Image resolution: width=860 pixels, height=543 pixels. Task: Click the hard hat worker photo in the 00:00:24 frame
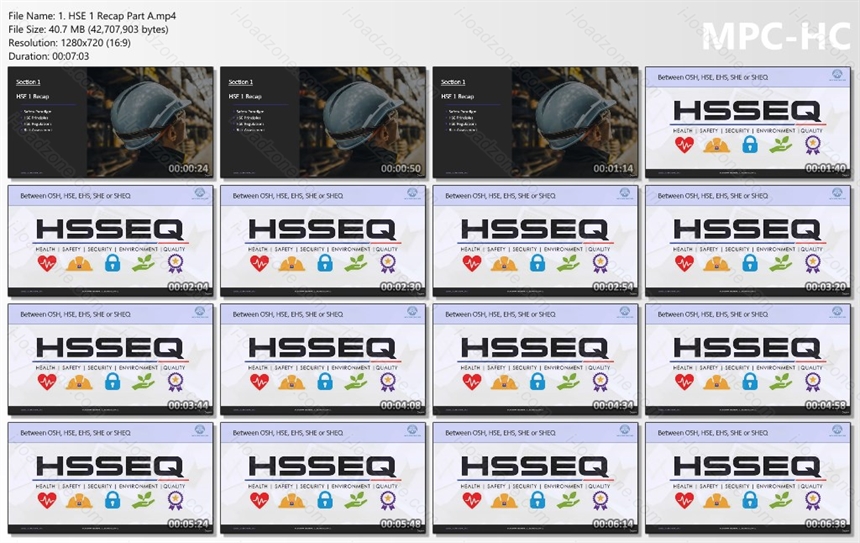click(150, 122)
